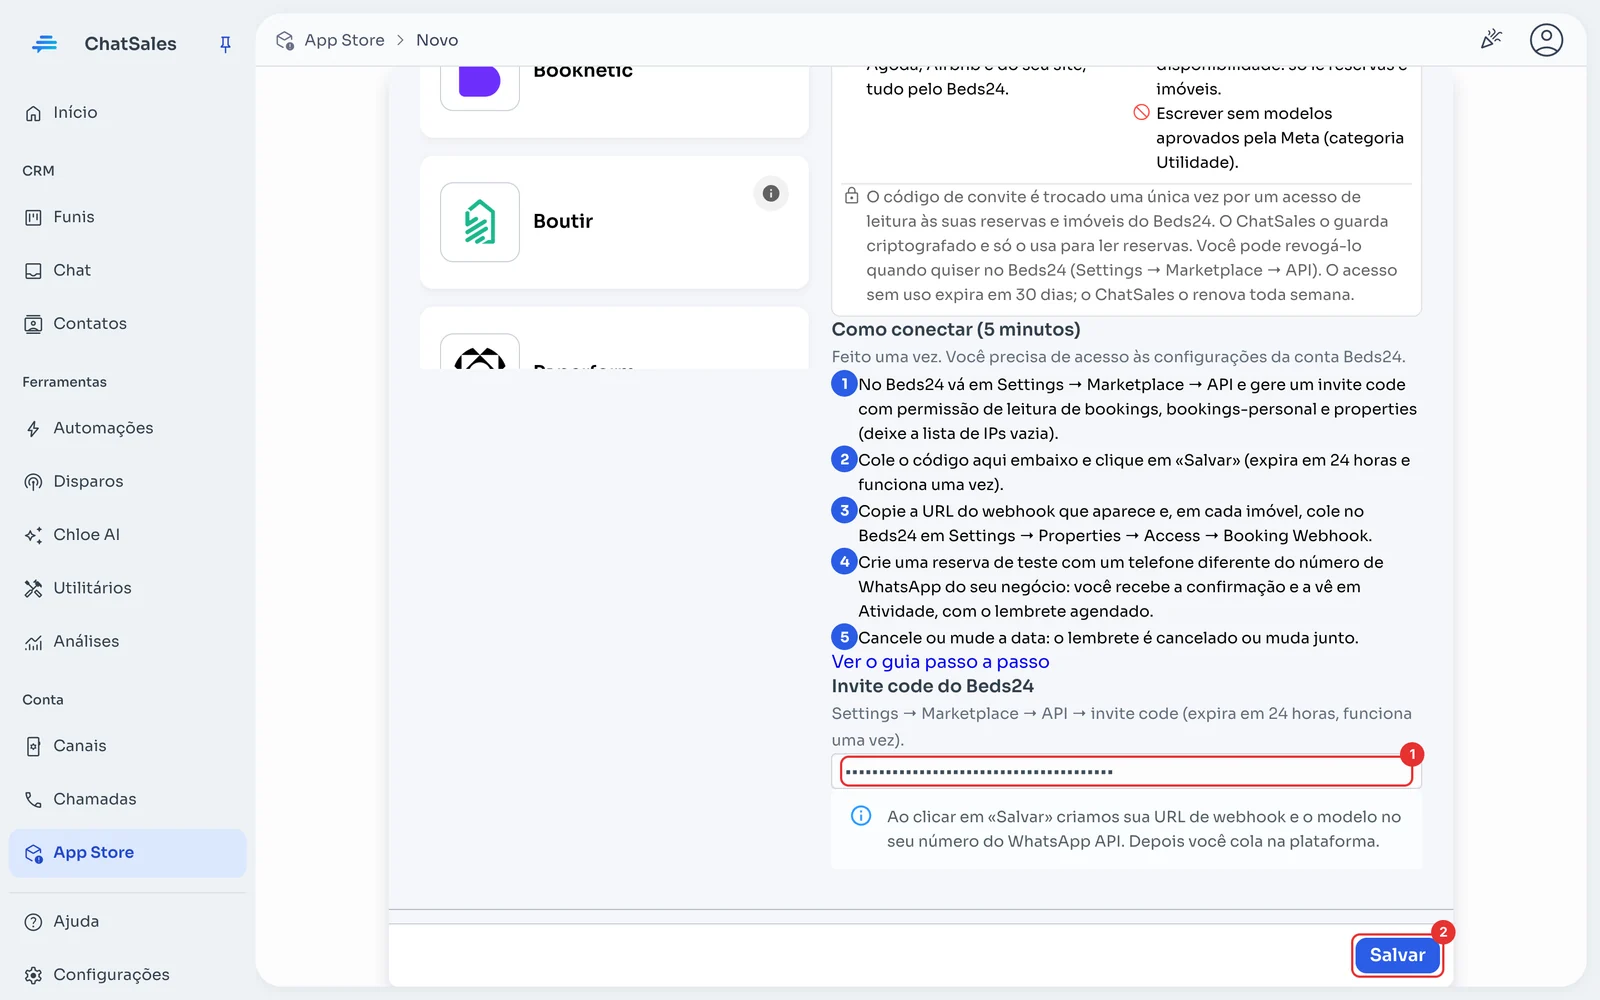Open Configurações in the sidebar
Image resolution: width=1600 pixels, height=1000 pixels.
click(127, 975)
